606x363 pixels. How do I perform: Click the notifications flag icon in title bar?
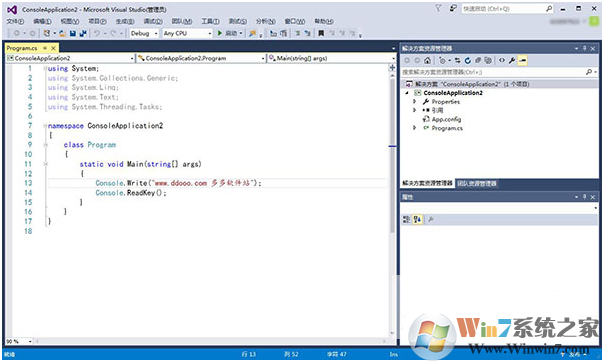point(438,8)
